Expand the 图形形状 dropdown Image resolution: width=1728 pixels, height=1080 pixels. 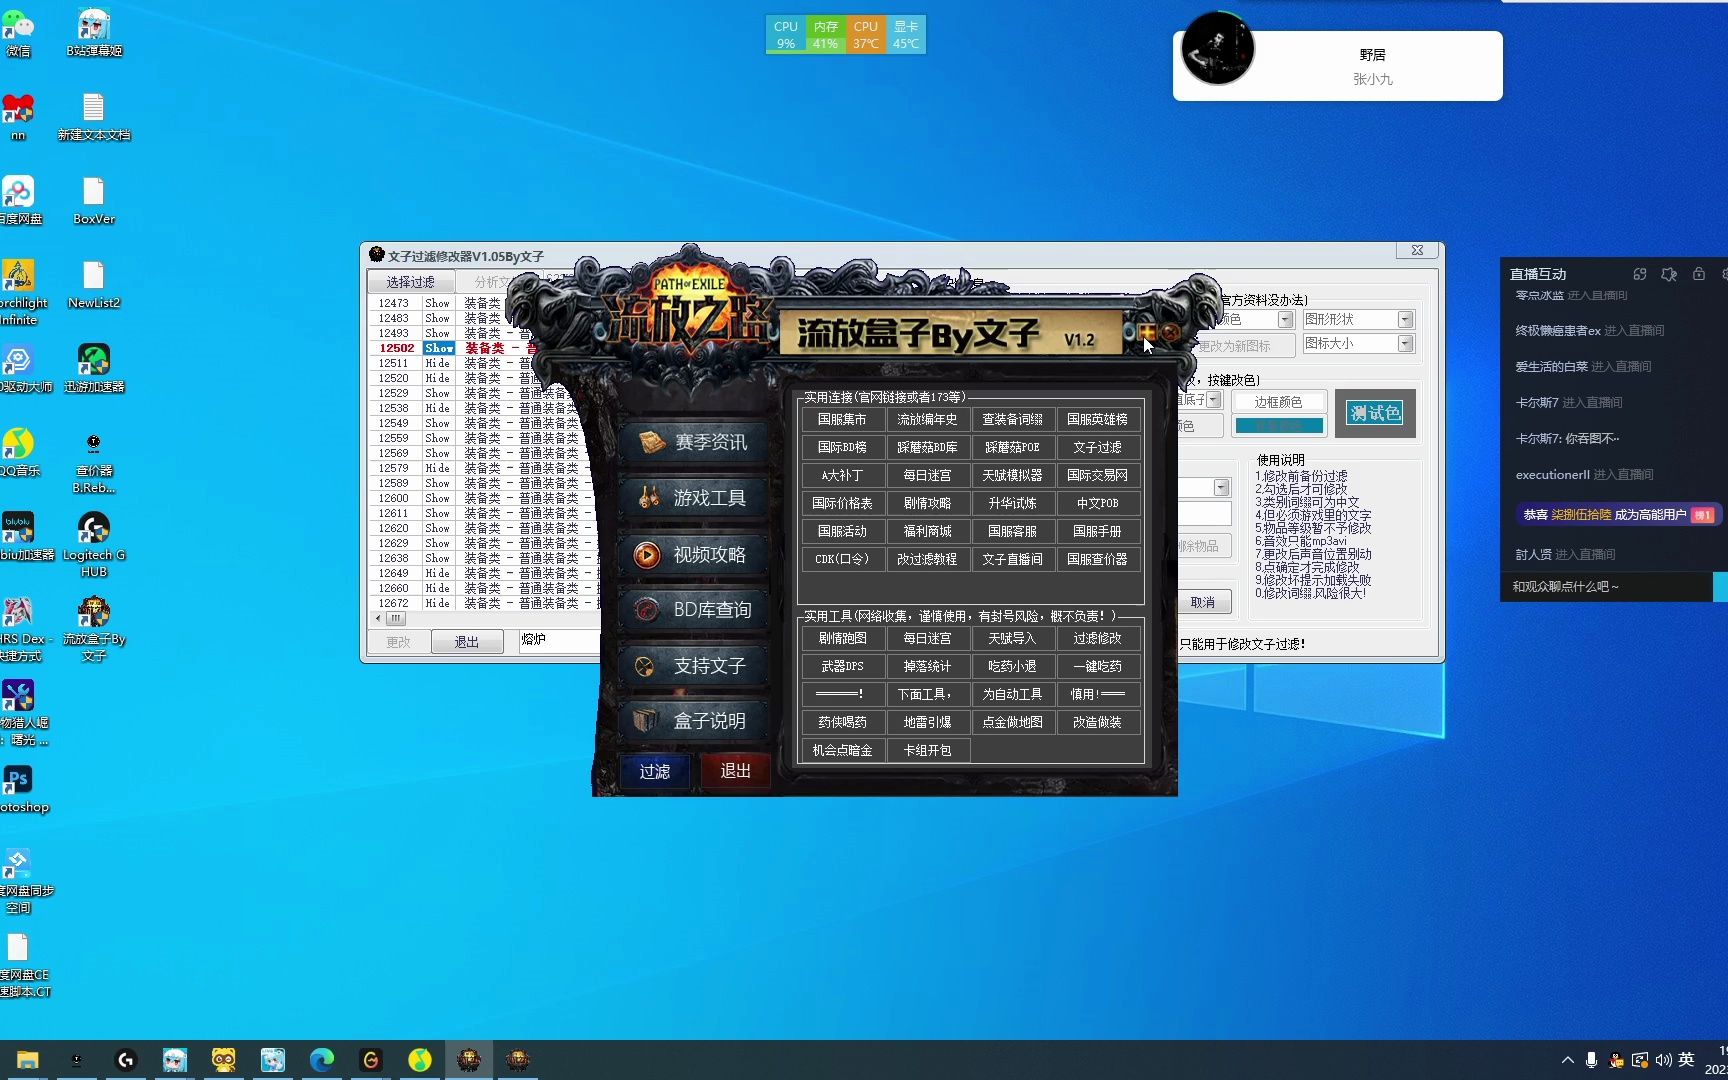click(x=1405, y=319)
